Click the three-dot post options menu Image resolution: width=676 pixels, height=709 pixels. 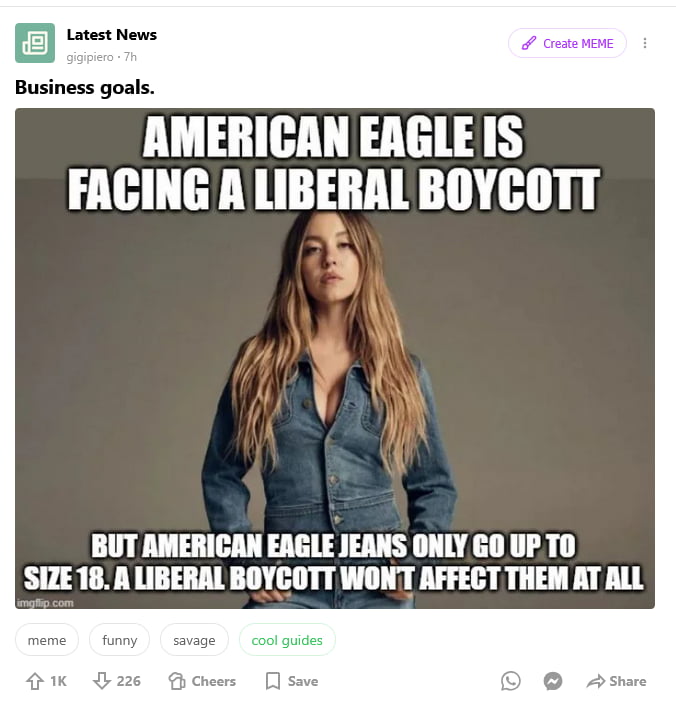645,43
